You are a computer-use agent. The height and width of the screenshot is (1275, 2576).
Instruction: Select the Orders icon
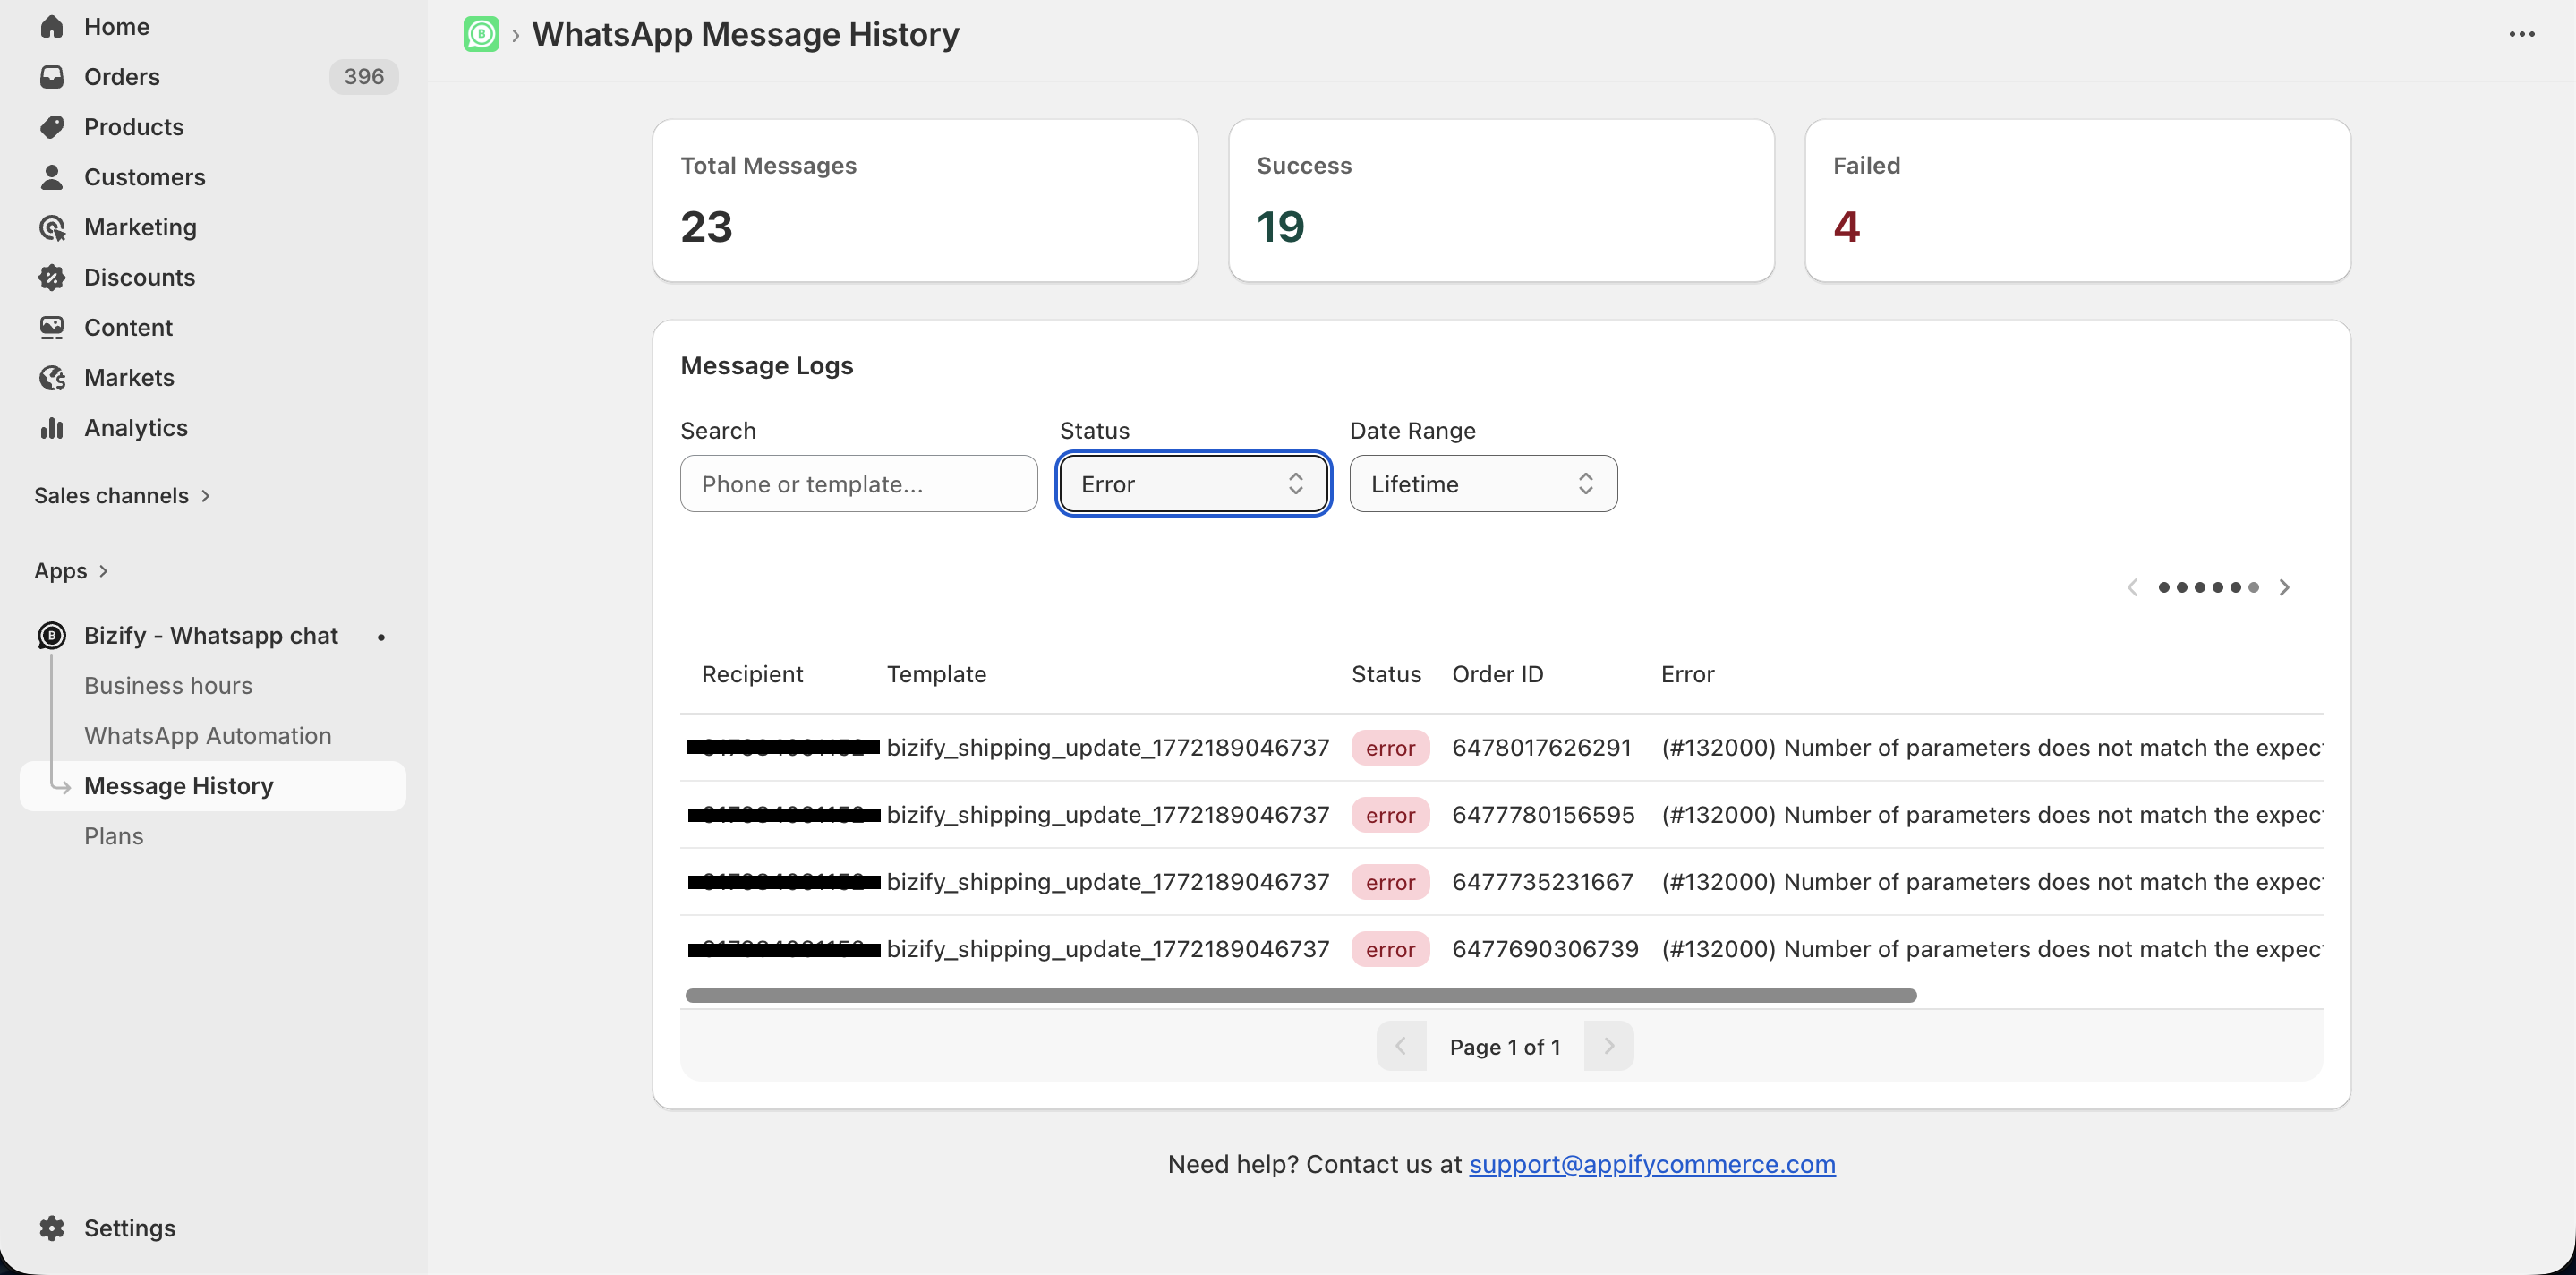click(53, 76)
